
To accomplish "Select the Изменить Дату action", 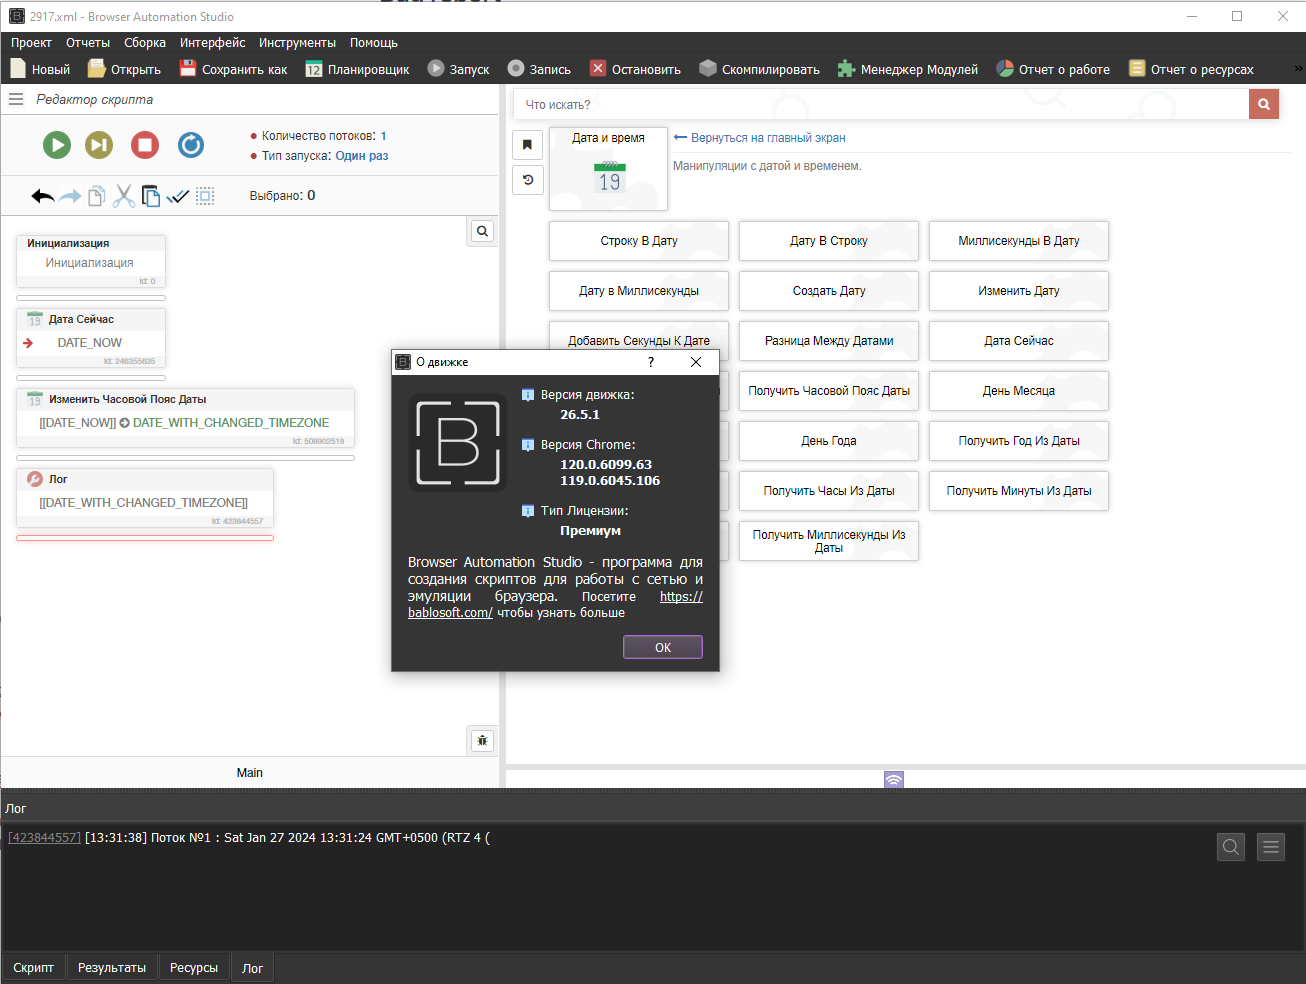I will tap(1018, 291).
